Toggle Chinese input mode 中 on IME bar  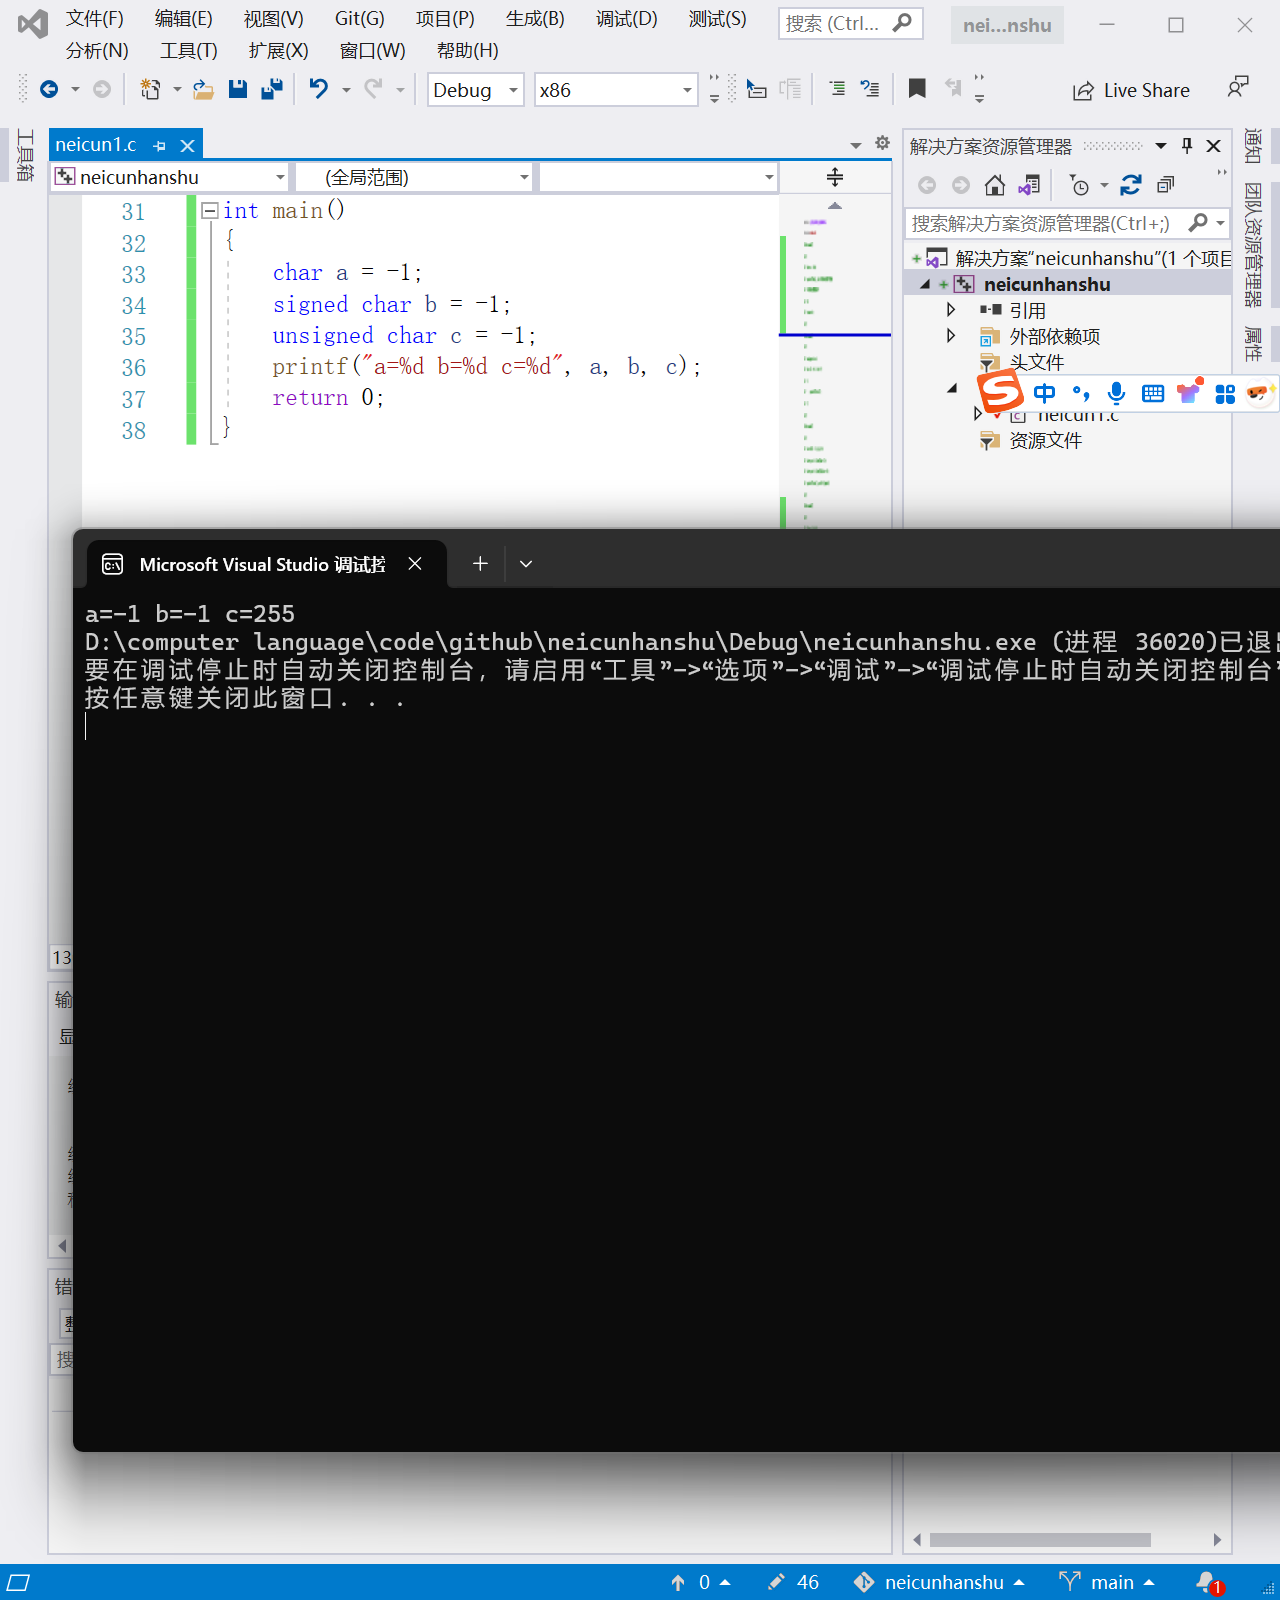(1044, 393)
